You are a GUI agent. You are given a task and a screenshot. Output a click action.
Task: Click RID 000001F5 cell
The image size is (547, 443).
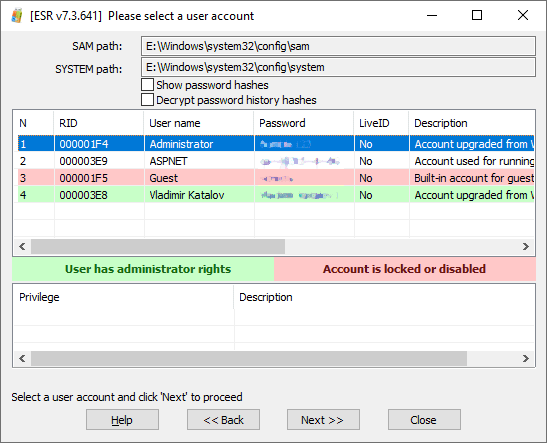(83, 178)
